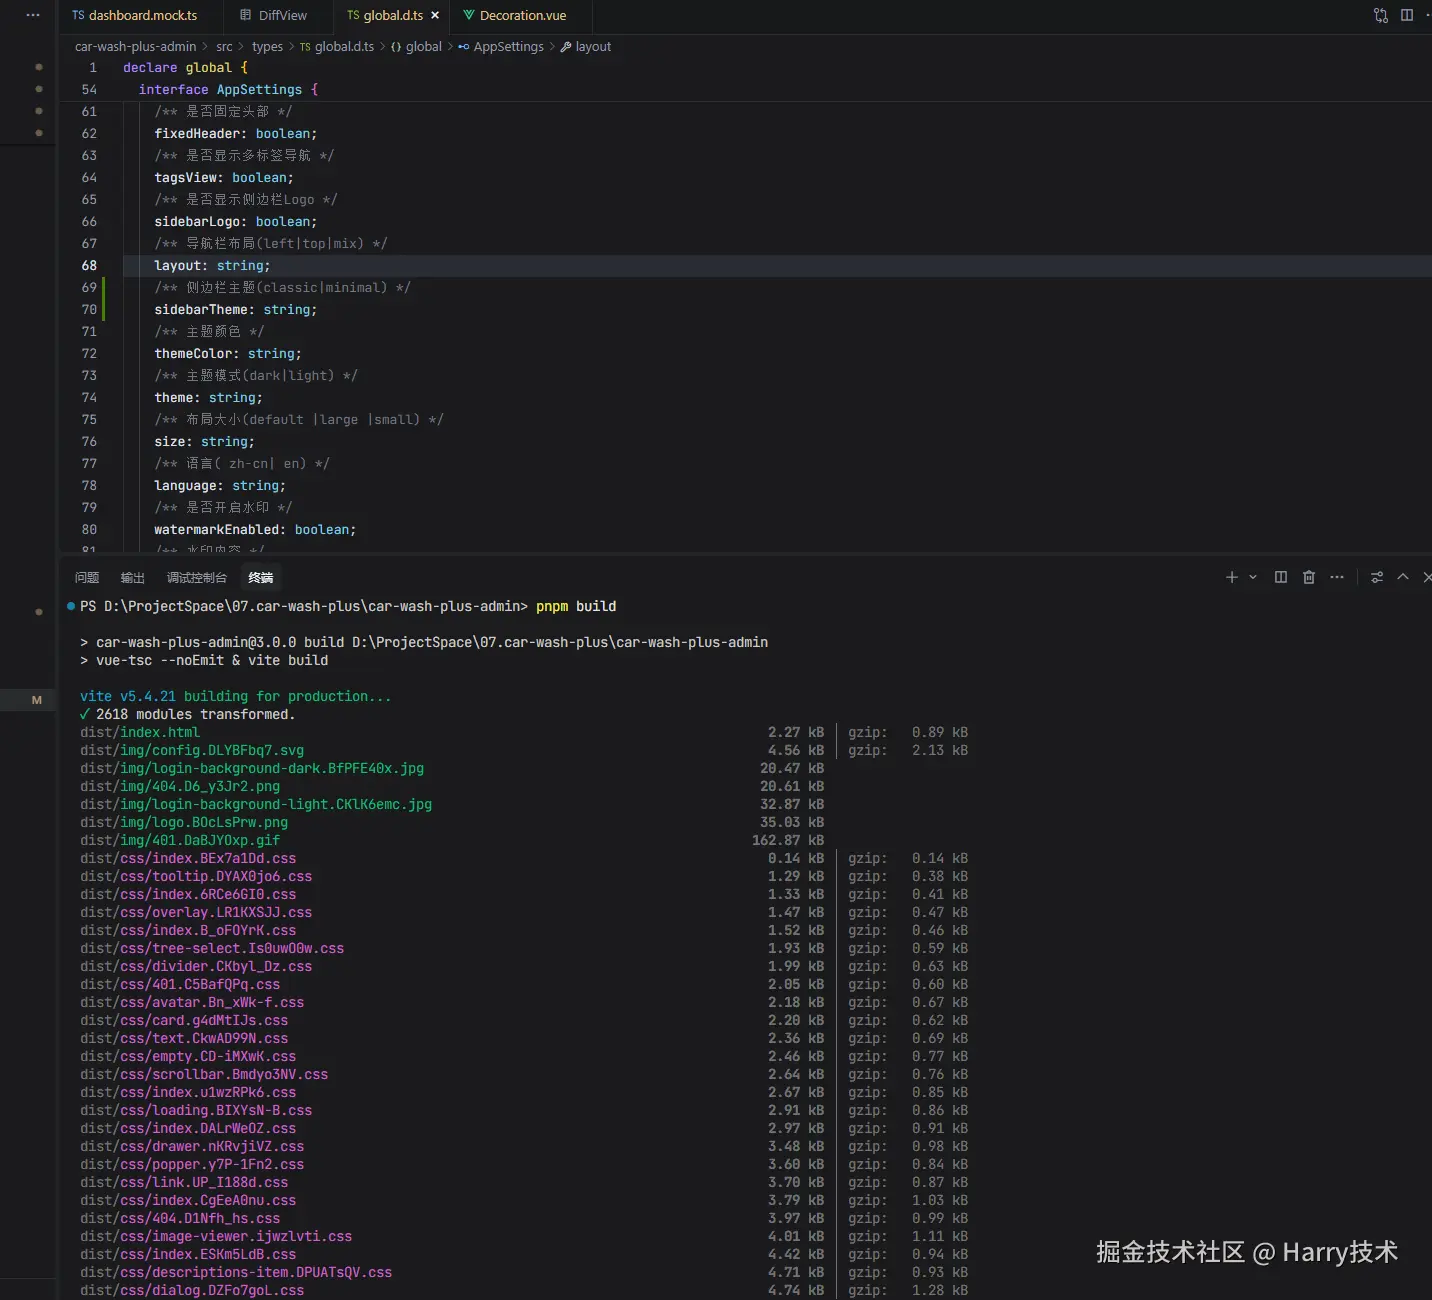Select the global.d.ts editor tab
This screenshot has width=1432, height=1300.
[x=385, y=15]
